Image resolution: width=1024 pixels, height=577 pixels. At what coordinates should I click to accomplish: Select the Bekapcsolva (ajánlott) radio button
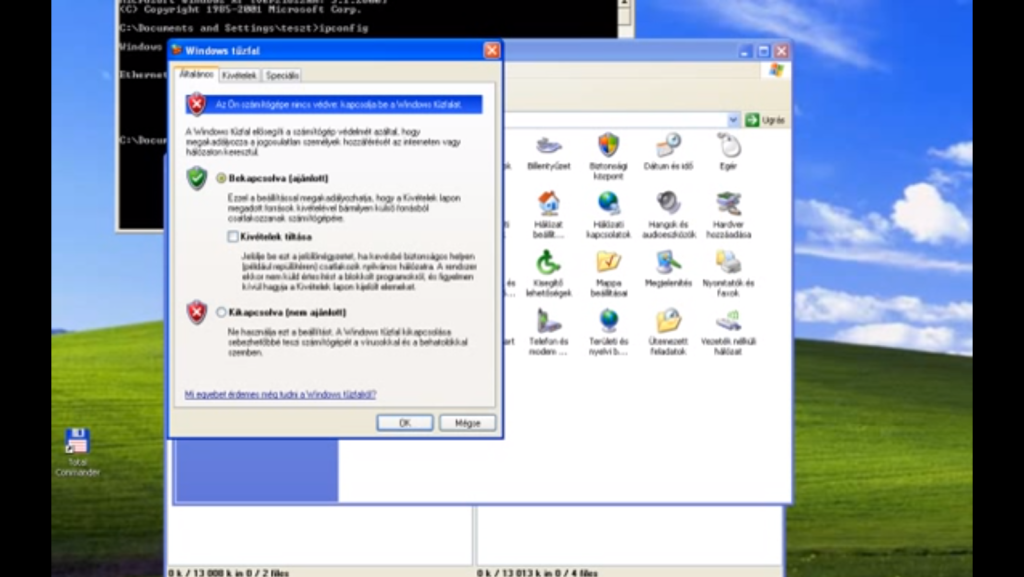(221, 178)
